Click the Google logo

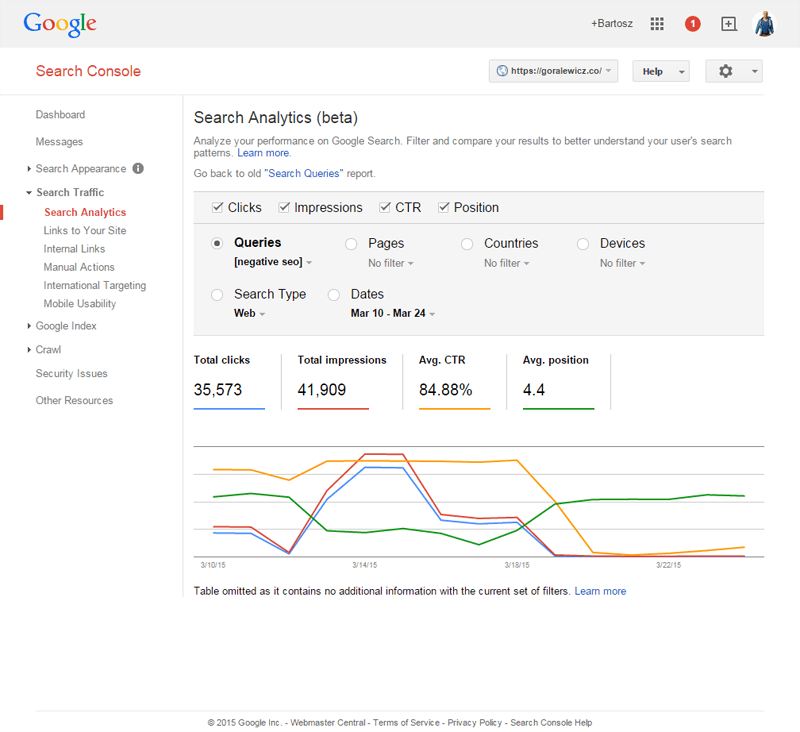60,23
